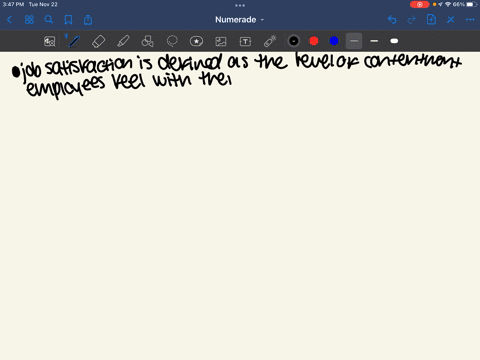Open the share export icon

click(x=88, y=20)
